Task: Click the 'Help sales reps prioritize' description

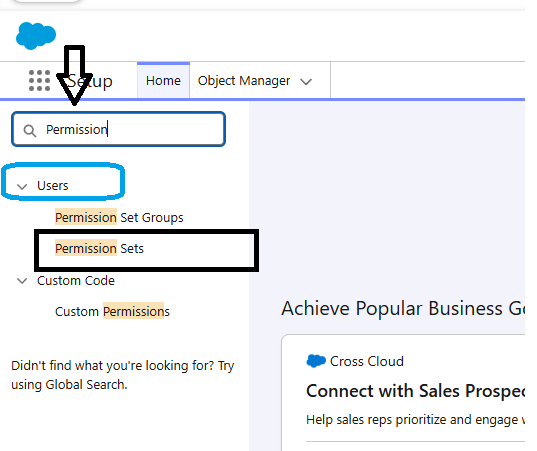Action: (x=415, y=419)
